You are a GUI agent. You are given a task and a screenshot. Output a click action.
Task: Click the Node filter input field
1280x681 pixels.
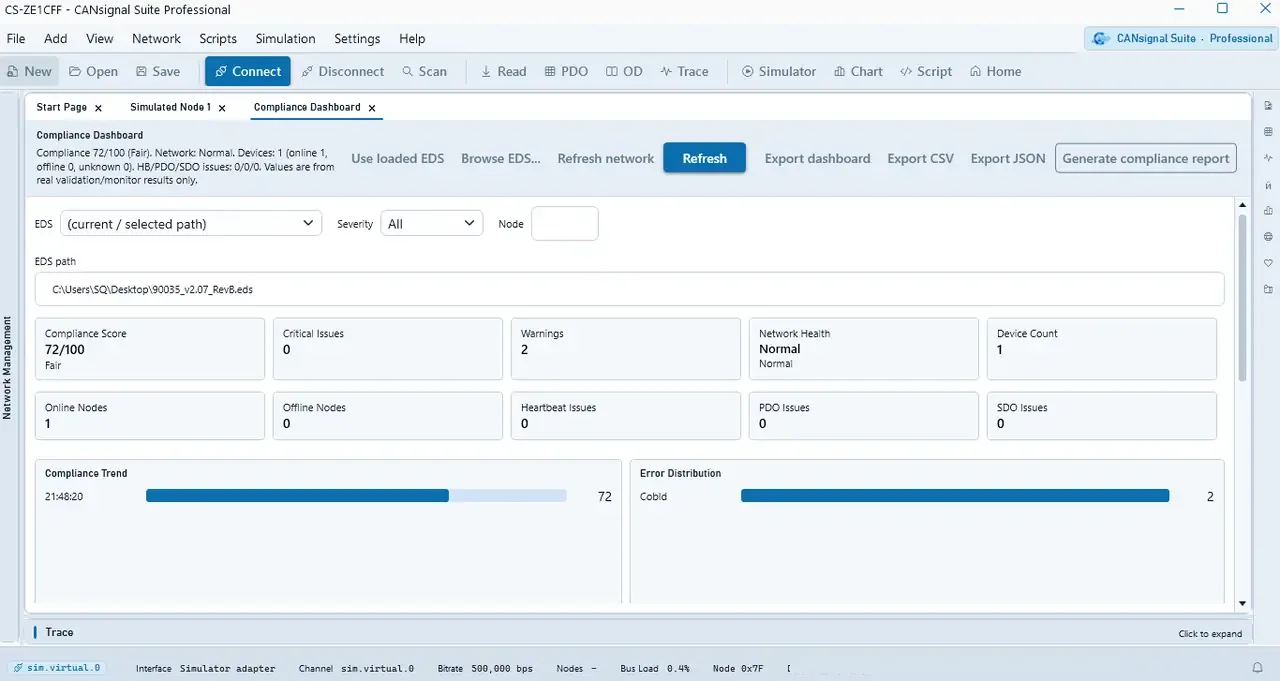(x=565, y=224)
